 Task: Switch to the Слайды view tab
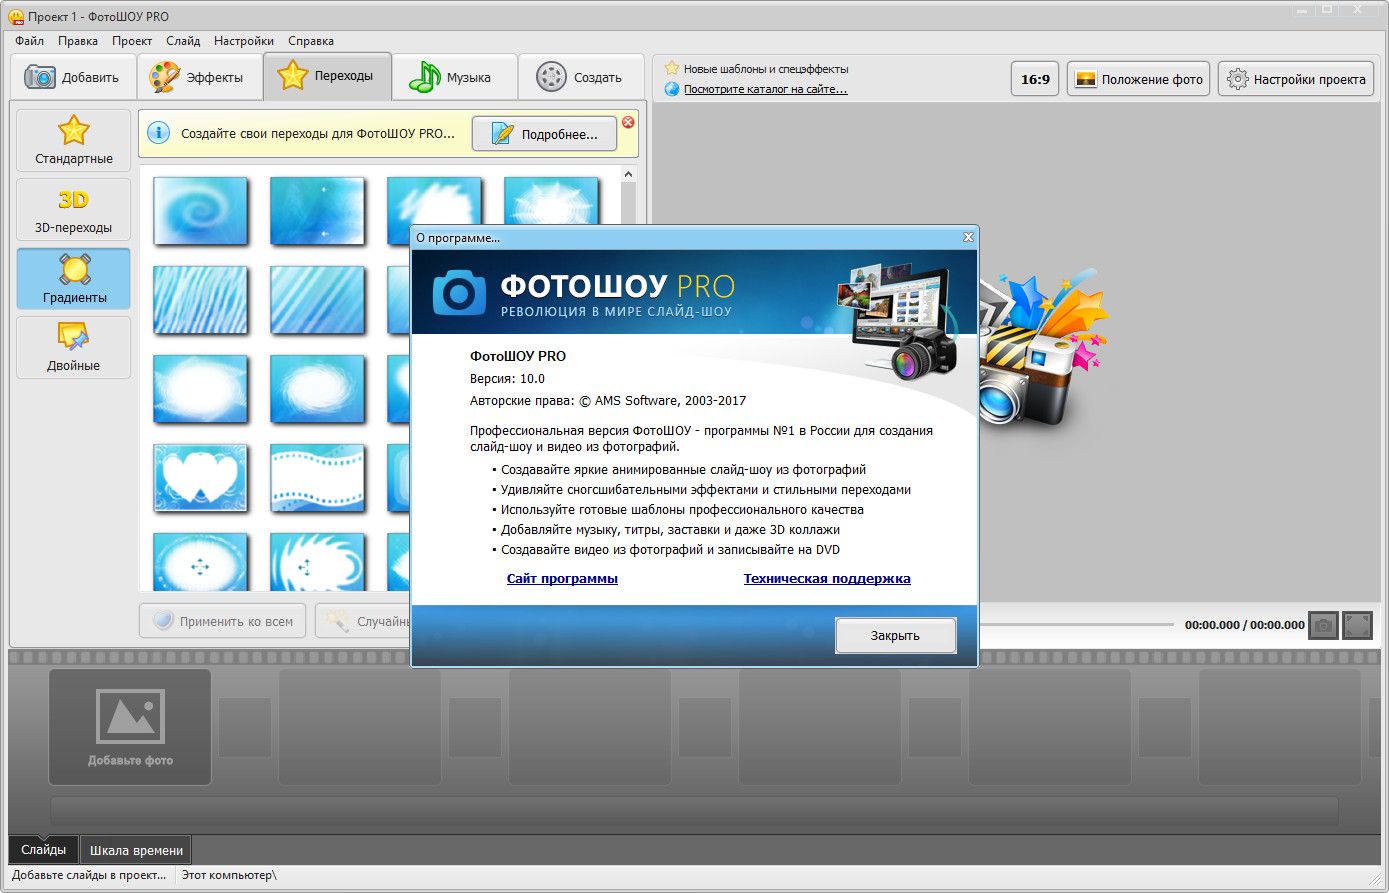(x=44, y=850)
